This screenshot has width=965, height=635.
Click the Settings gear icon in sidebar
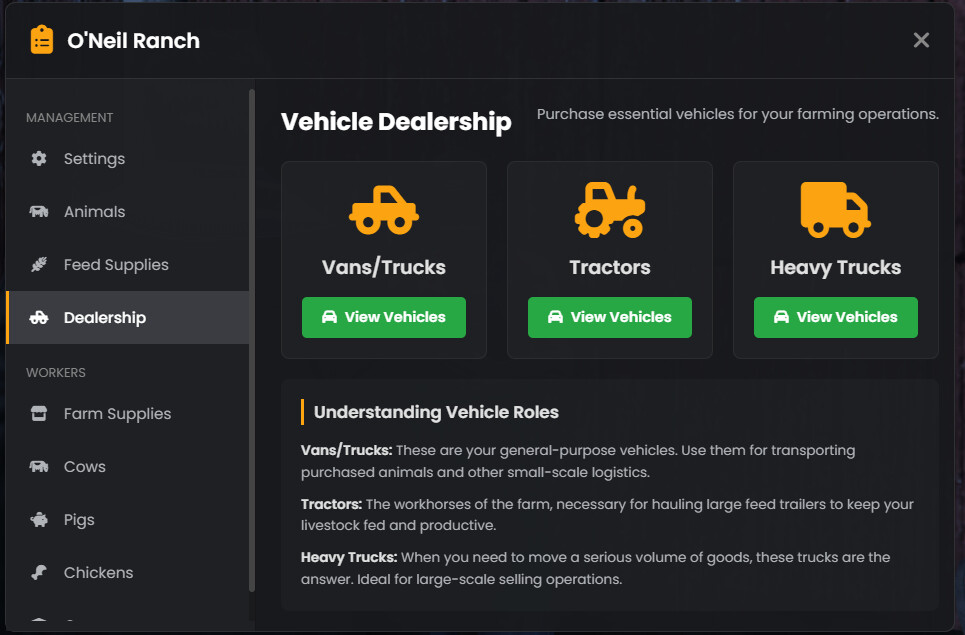[x=39, y=159]
